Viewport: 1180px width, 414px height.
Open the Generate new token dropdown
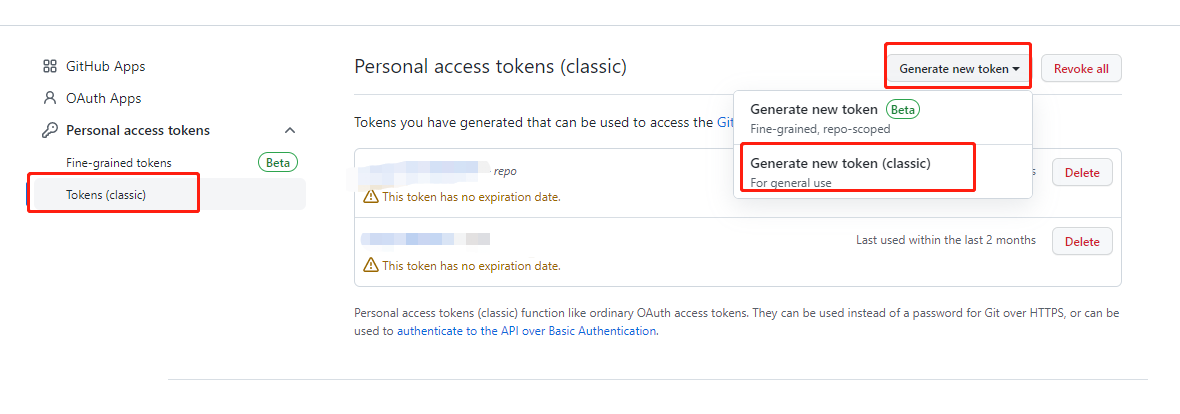click(x=960, y=68)
